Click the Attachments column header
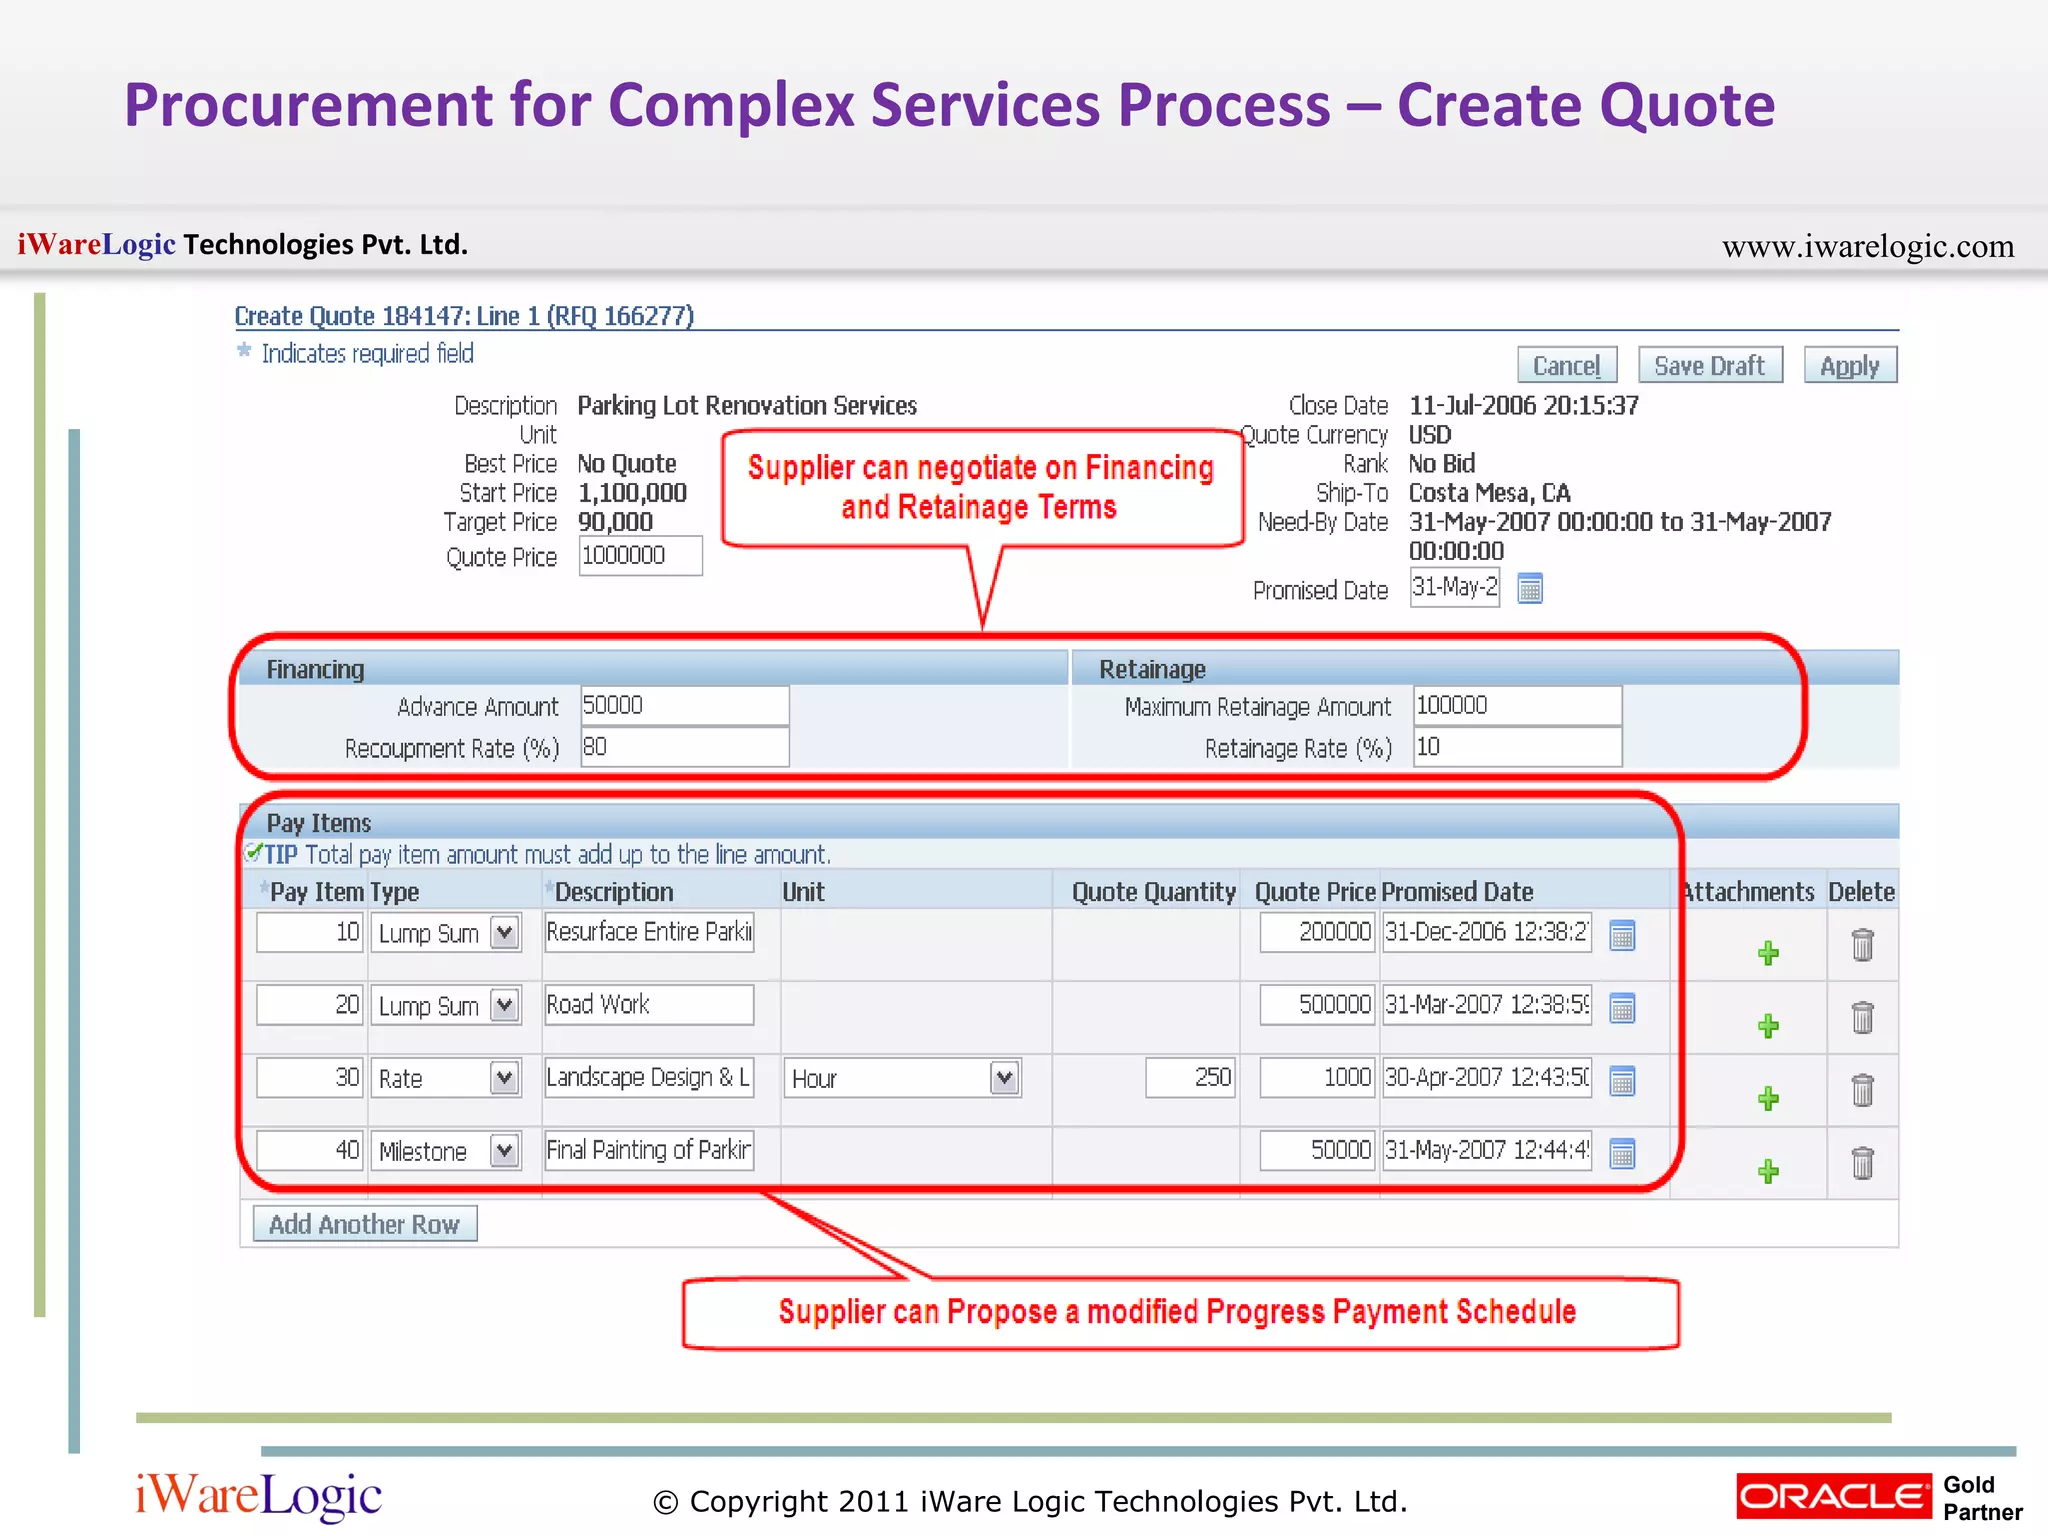 1748,892
